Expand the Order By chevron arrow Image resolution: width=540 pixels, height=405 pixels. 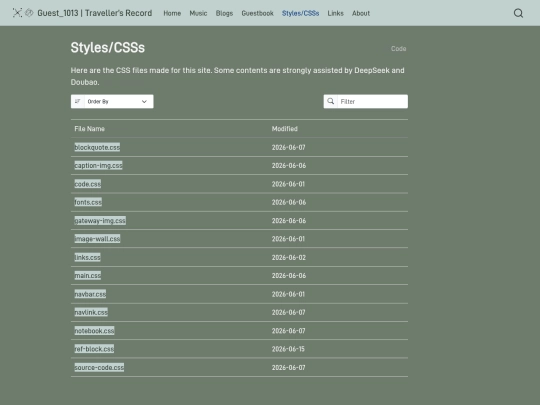coord(144,102)
